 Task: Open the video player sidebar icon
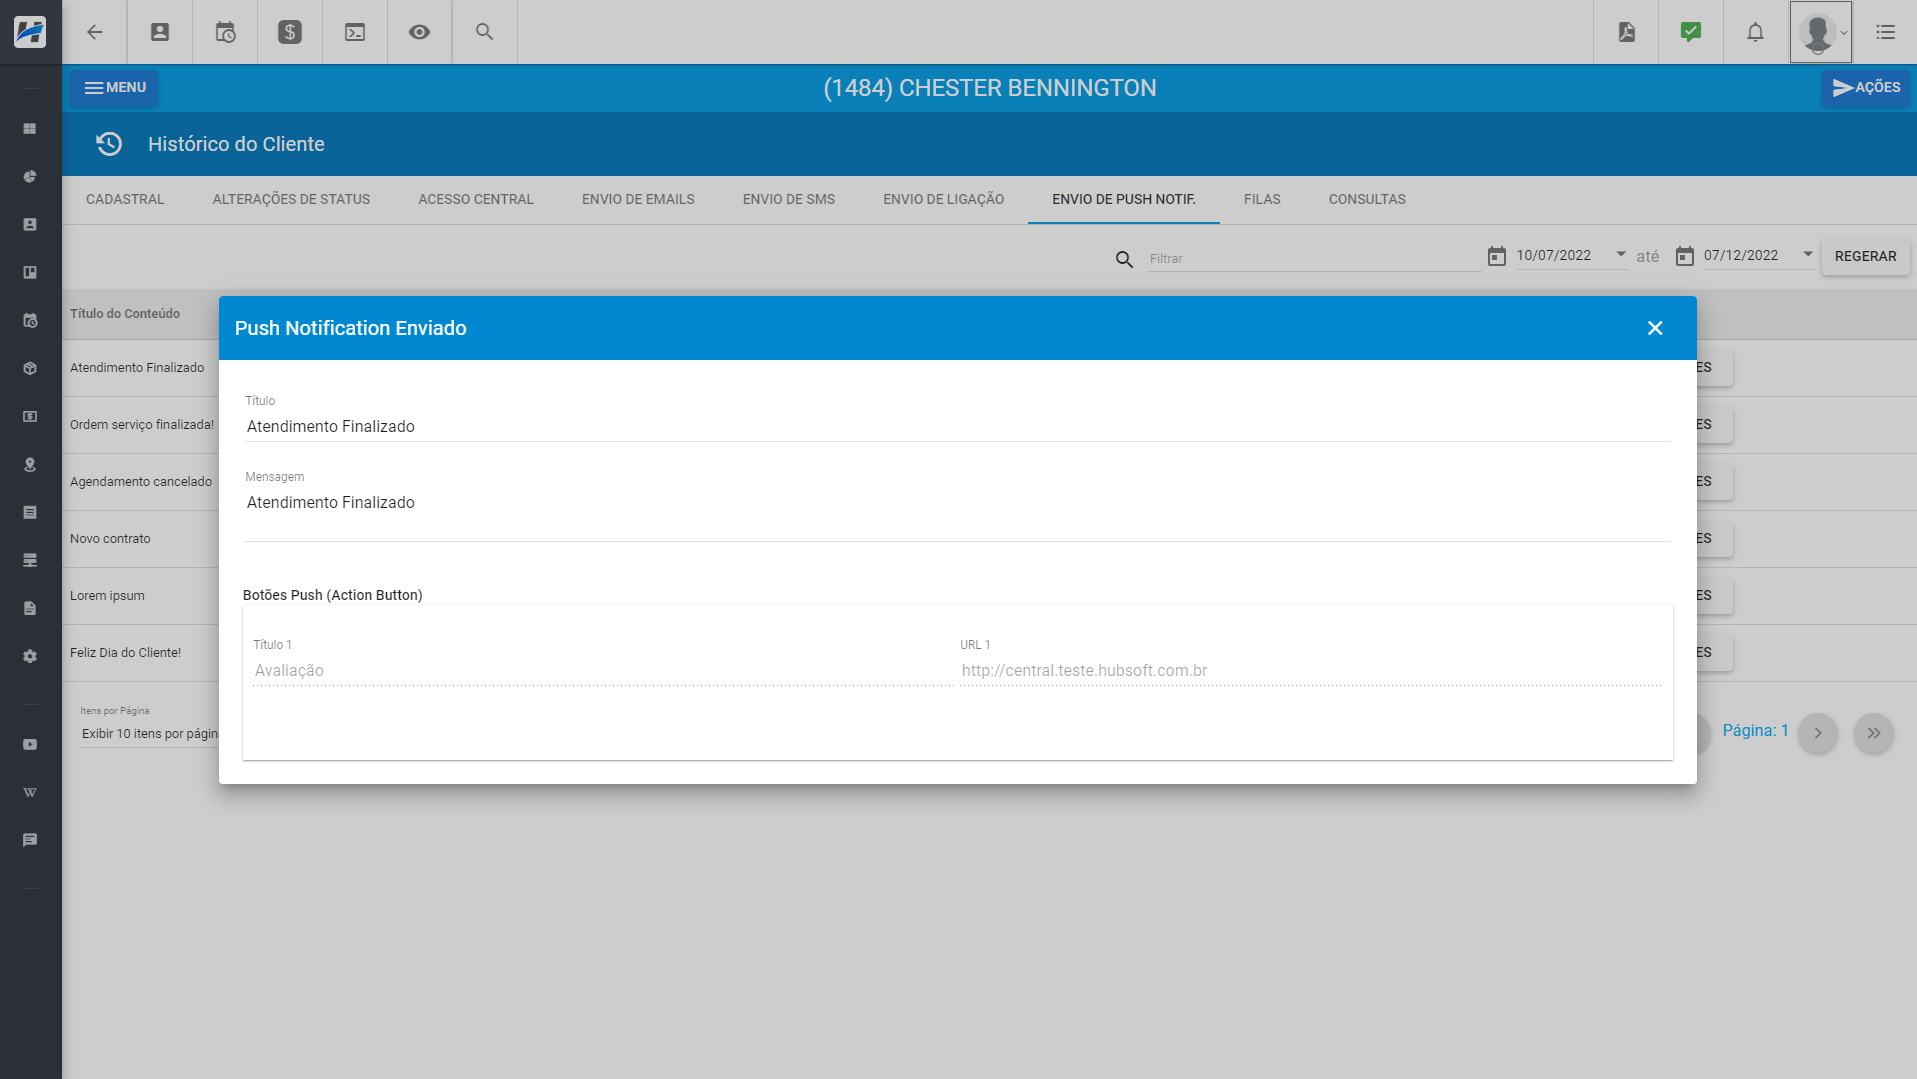point(30,744)
